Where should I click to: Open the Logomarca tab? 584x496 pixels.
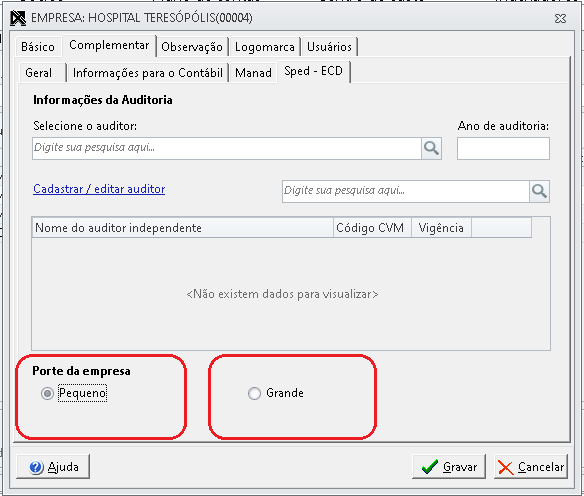pos(265,47)
